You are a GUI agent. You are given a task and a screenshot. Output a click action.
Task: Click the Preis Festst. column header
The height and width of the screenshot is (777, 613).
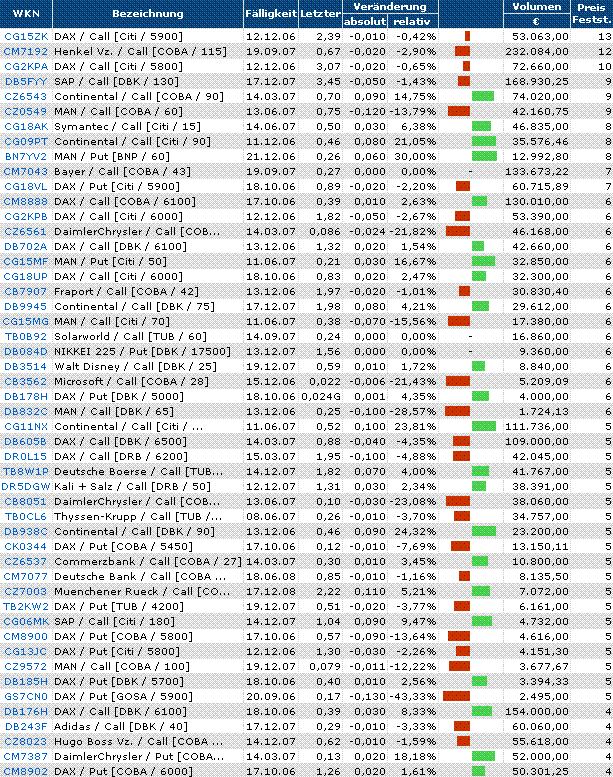pos(592,14)
